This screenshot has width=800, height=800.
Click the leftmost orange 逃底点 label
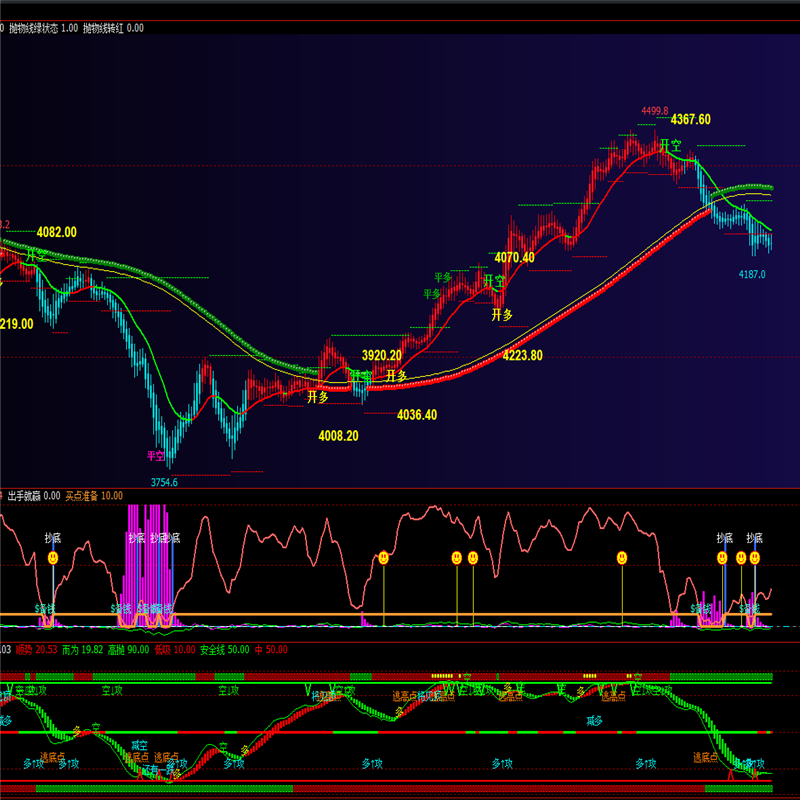(53, 757)
